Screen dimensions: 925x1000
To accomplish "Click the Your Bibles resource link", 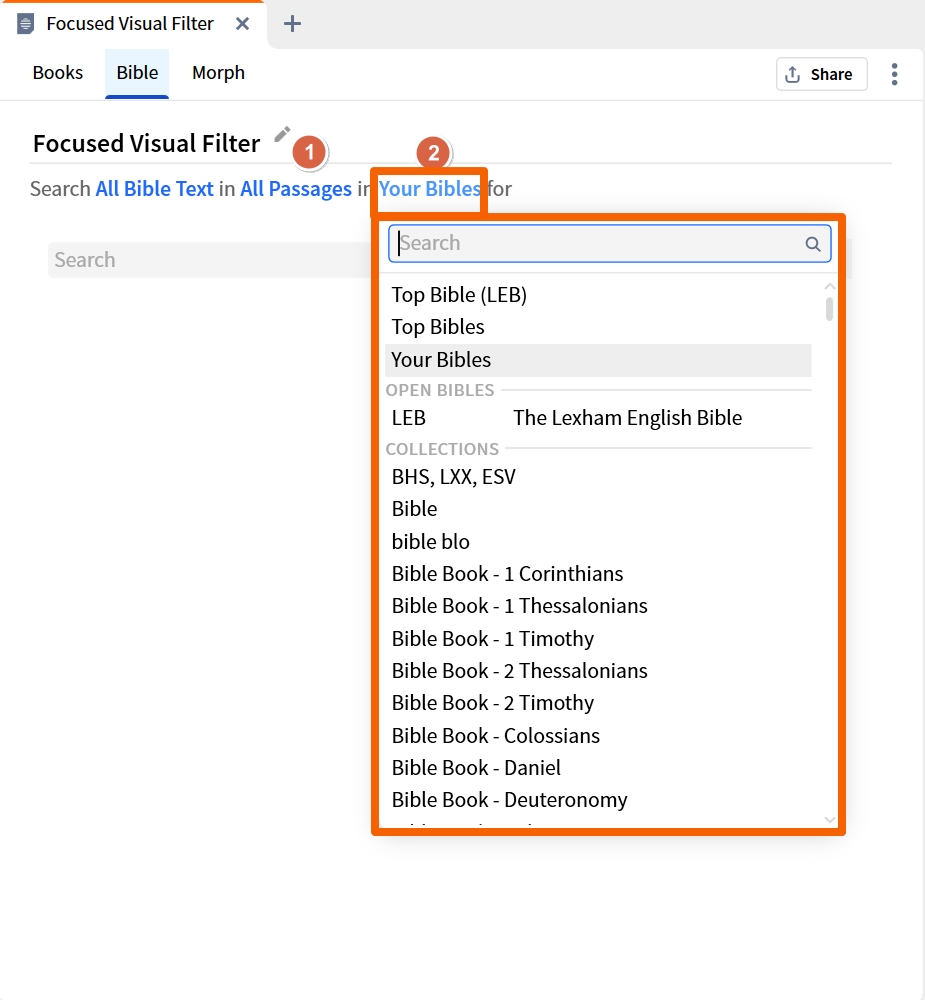I will (x=429, y=189).
